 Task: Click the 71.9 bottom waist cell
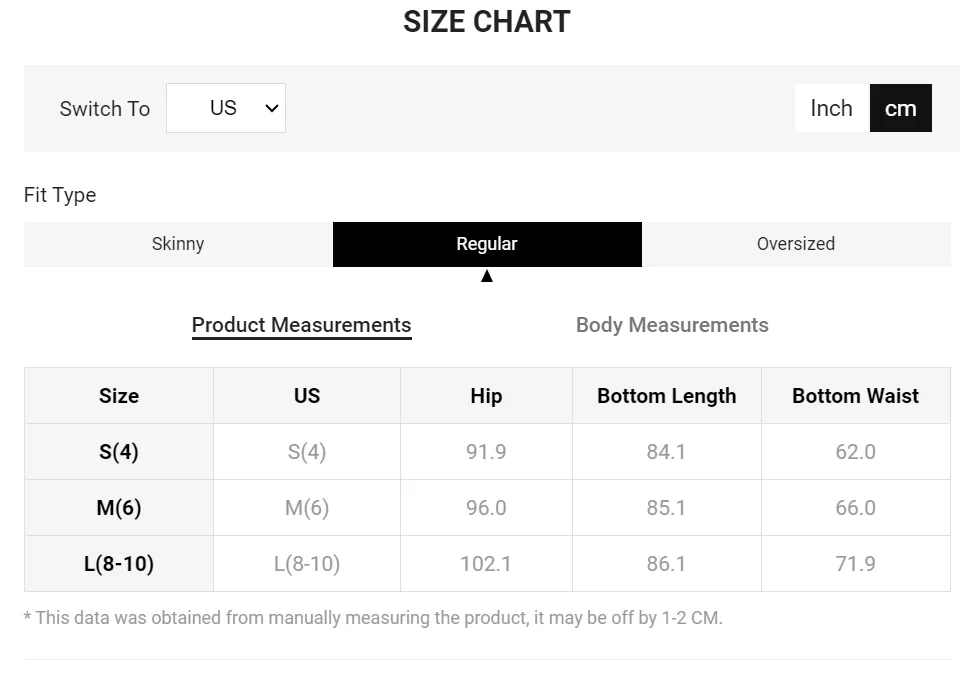pos(855,564)
